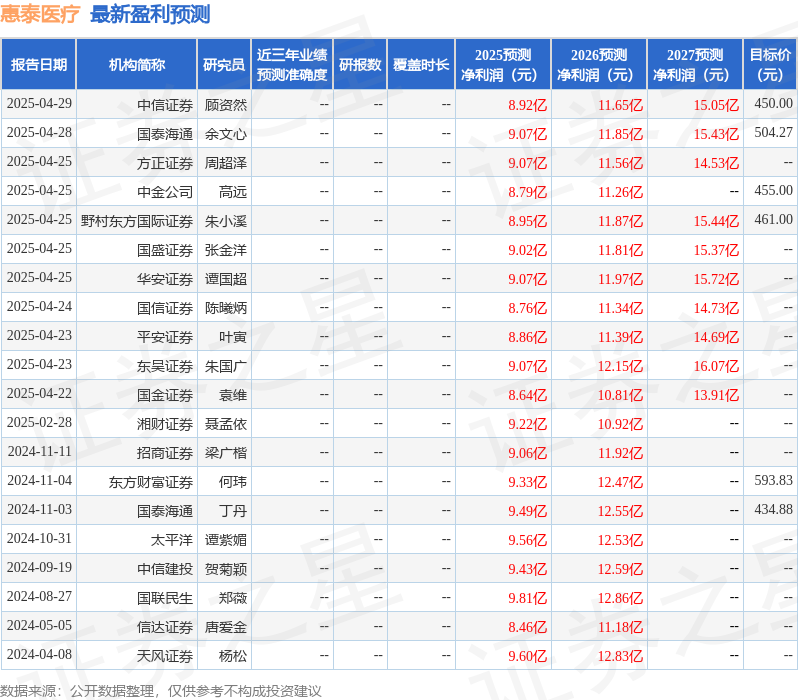
Task: Click 2026 forecast 12.59亿
Action: tap(620, 570)
